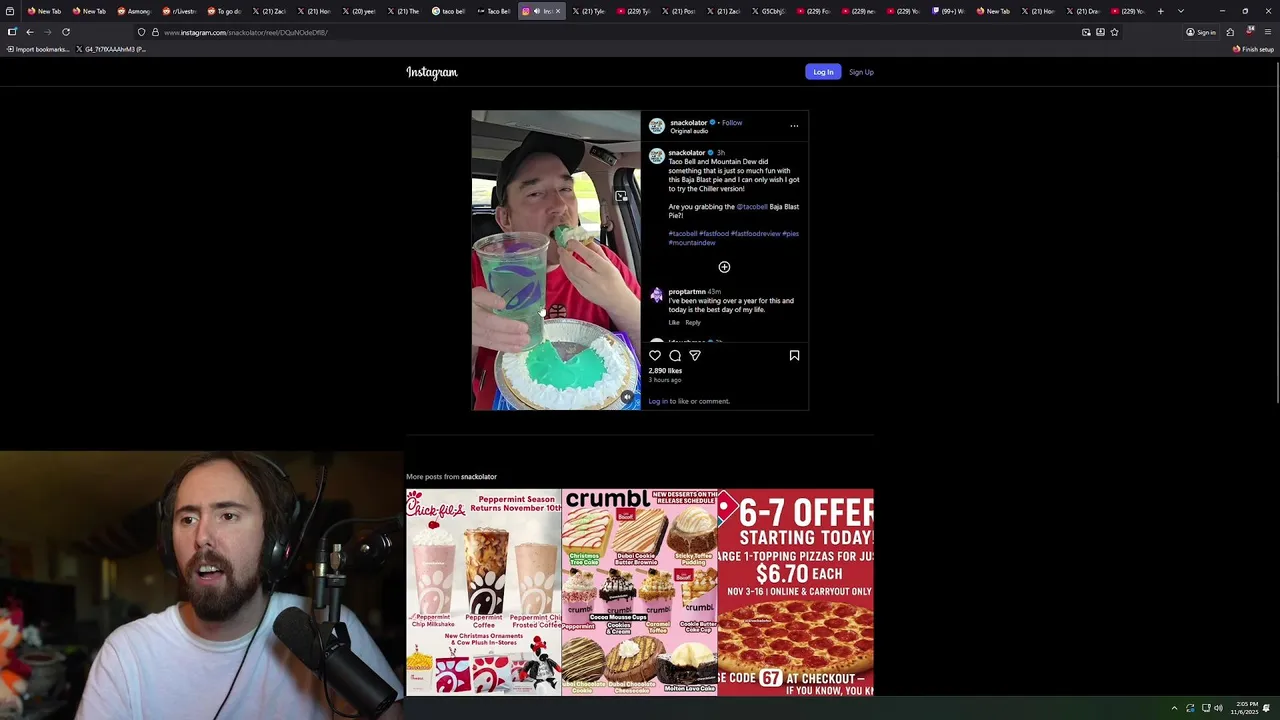The height and width of the screenshot is (720, 1280).
Task: Open site security padlock icon
Action: [x=155, y=32]
